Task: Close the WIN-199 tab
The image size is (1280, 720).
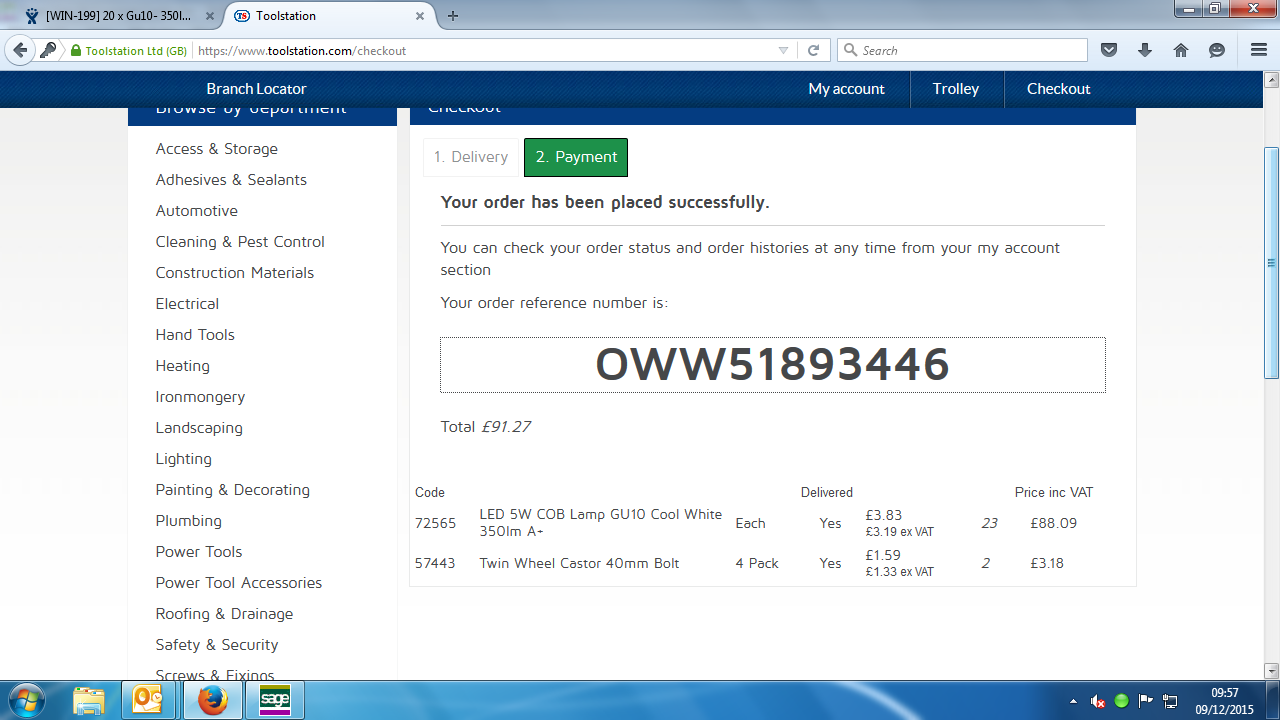Action: point(212,16)
